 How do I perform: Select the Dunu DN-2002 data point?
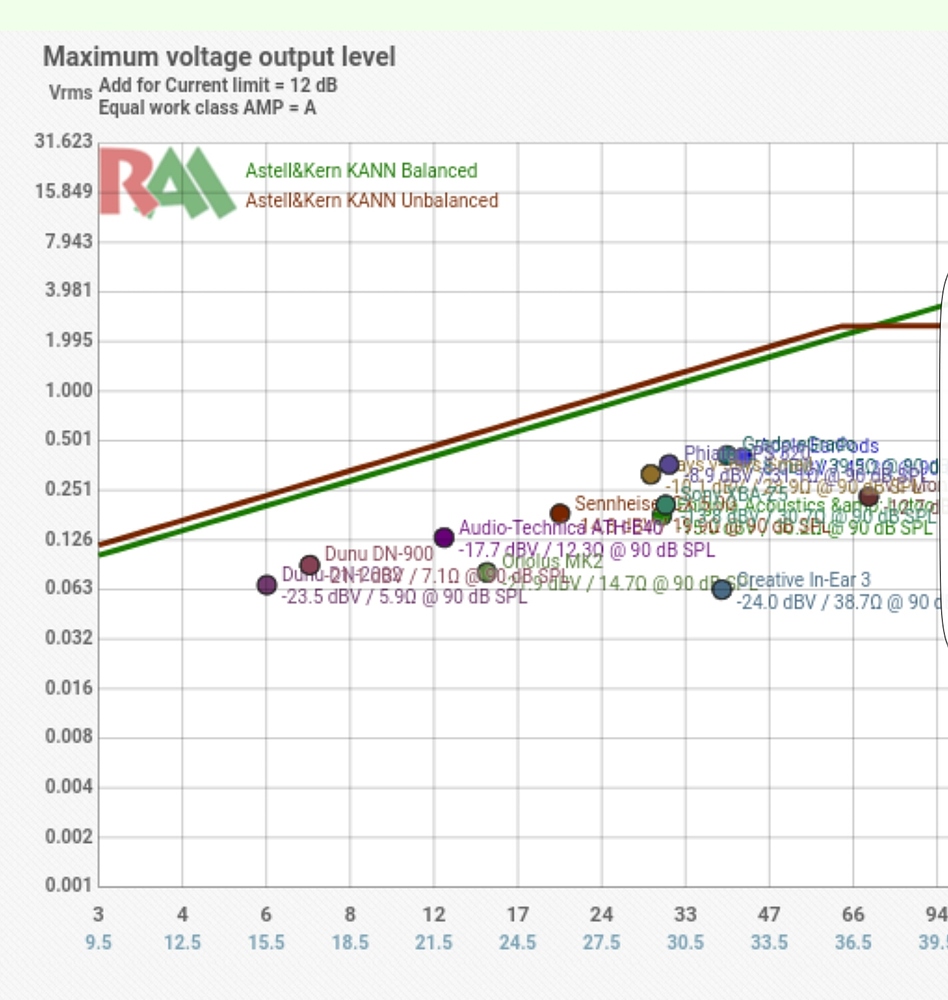tap(267, 585)
